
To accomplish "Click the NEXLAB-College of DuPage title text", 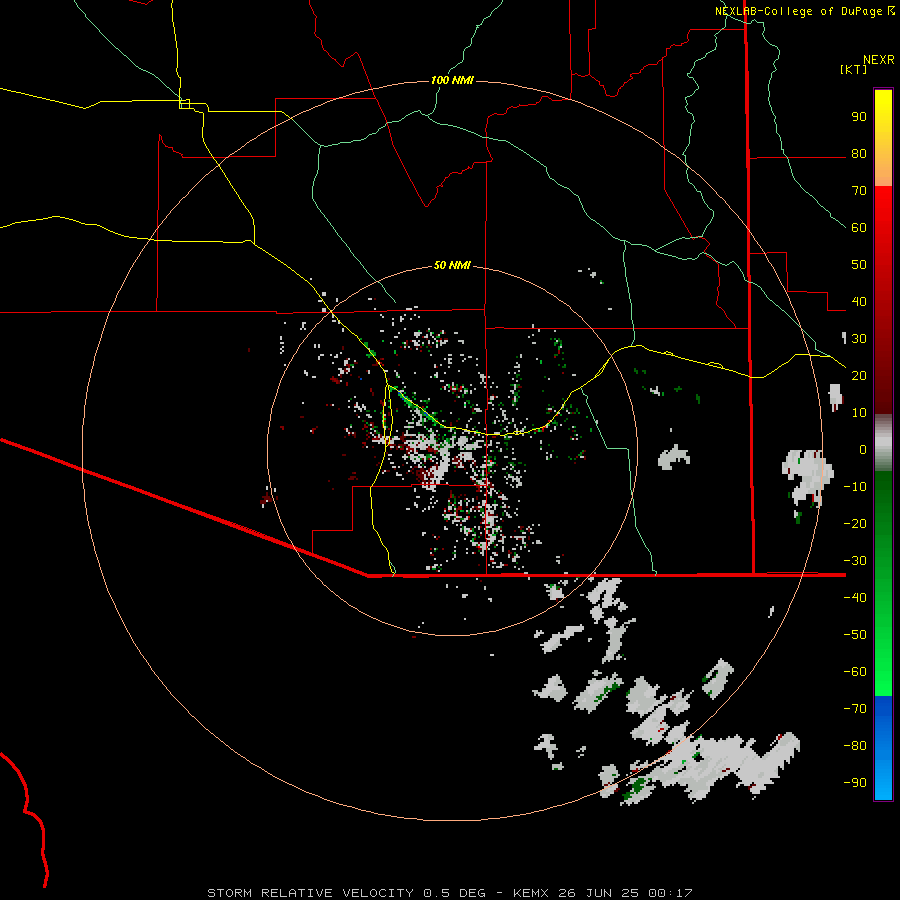I will click(x=798, y=11).
